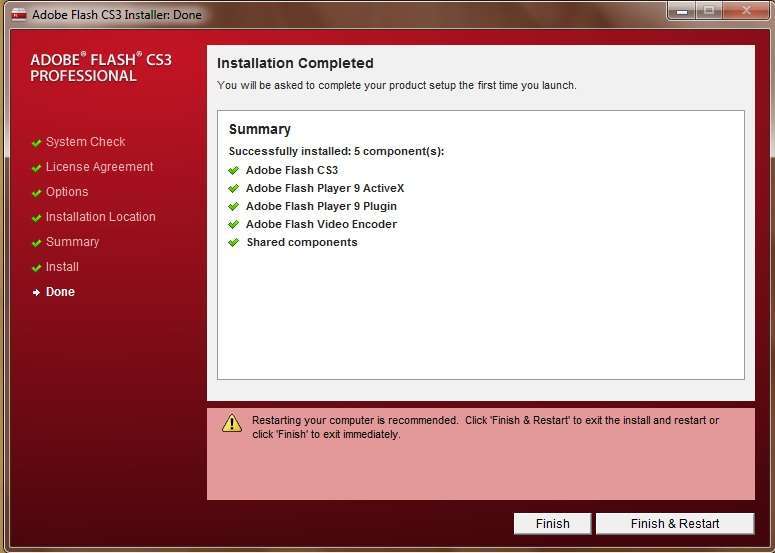Click the yellow warning triangle icon
The height and width of the screenshot is (553, 775).
[232, 423]
